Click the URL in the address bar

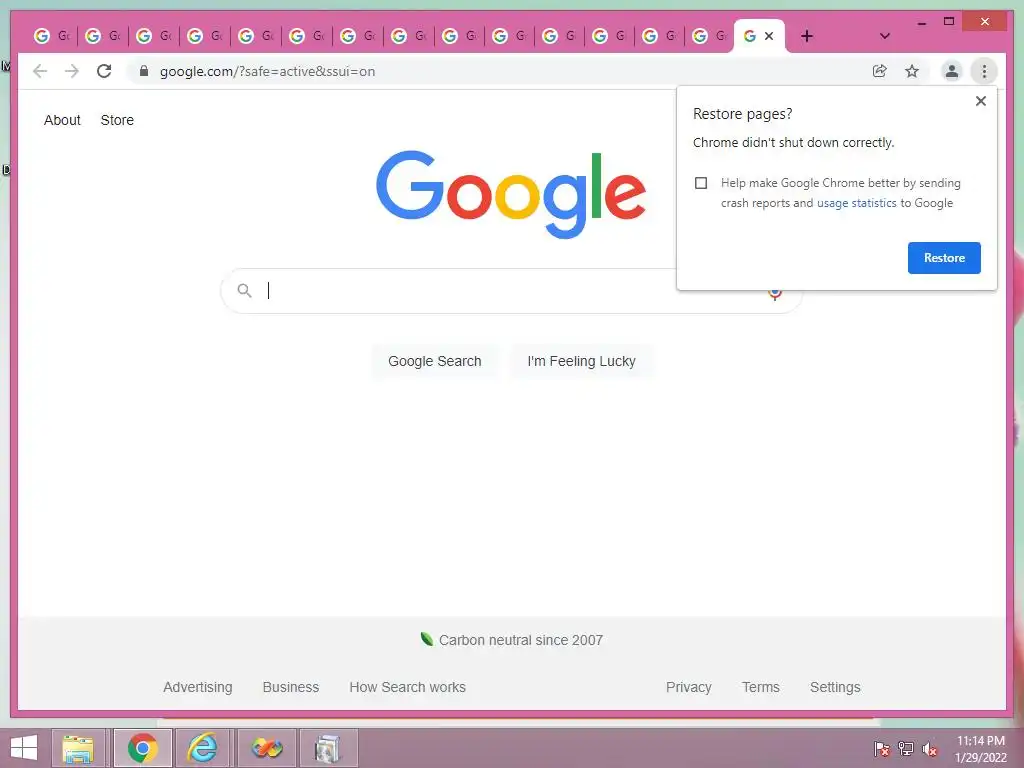click(x=268, y=71)
